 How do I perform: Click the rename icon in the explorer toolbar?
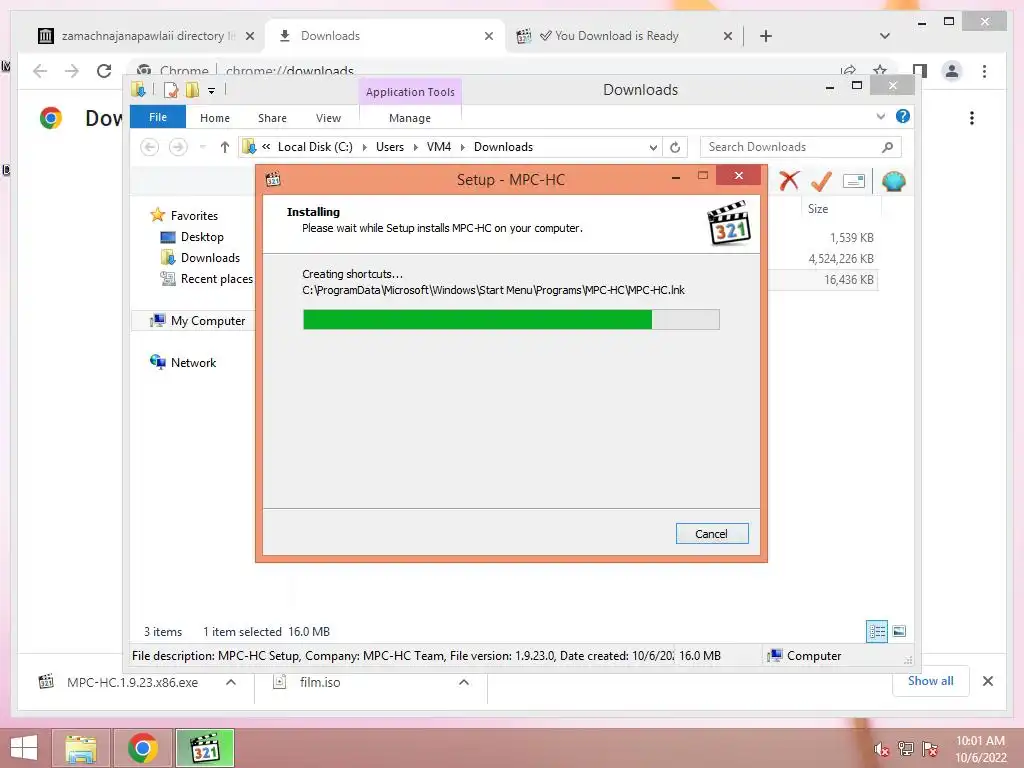coord(854,181)
